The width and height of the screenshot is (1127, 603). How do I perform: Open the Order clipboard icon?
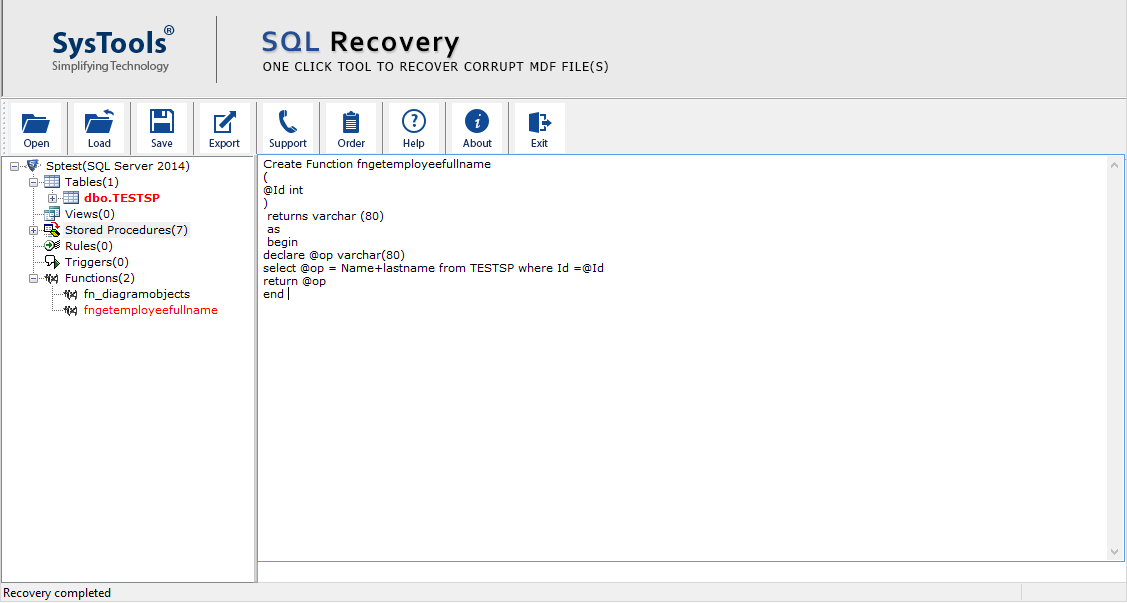point(351,128)
